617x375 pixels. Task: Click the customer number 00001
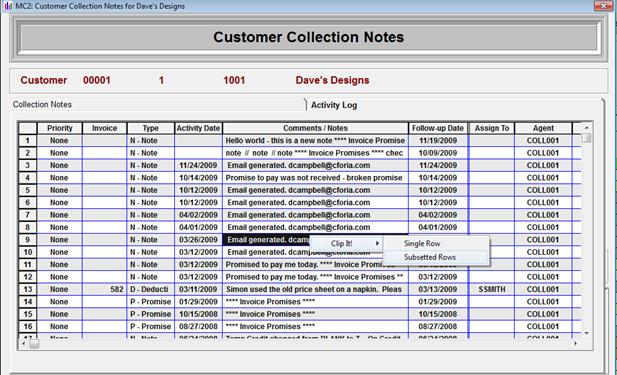pos(97,80)
